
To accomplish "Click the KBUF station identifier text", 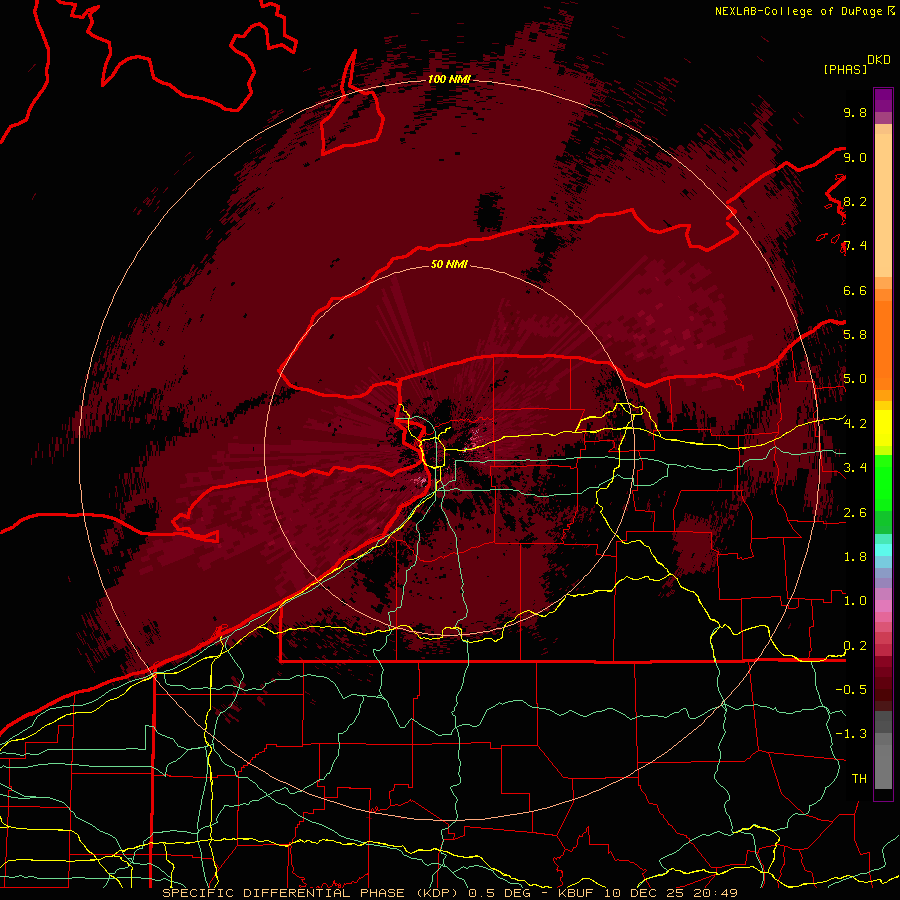I will pyautogui.click(x=577, y=893).
